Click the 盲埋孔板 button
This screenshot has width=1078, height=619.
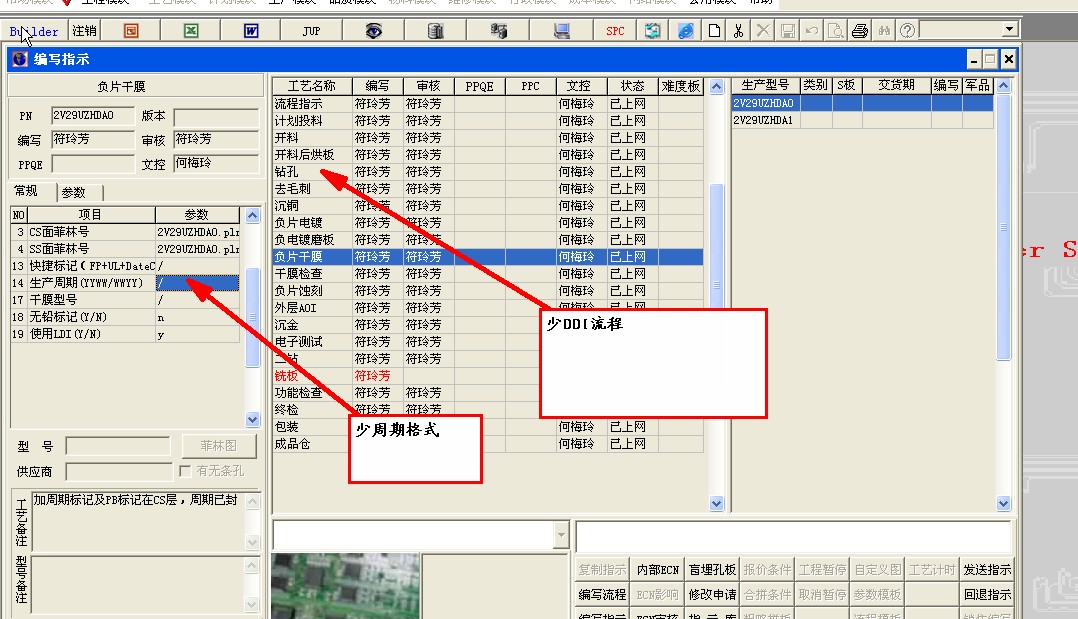pyautogui.click(x=712, y=569)
